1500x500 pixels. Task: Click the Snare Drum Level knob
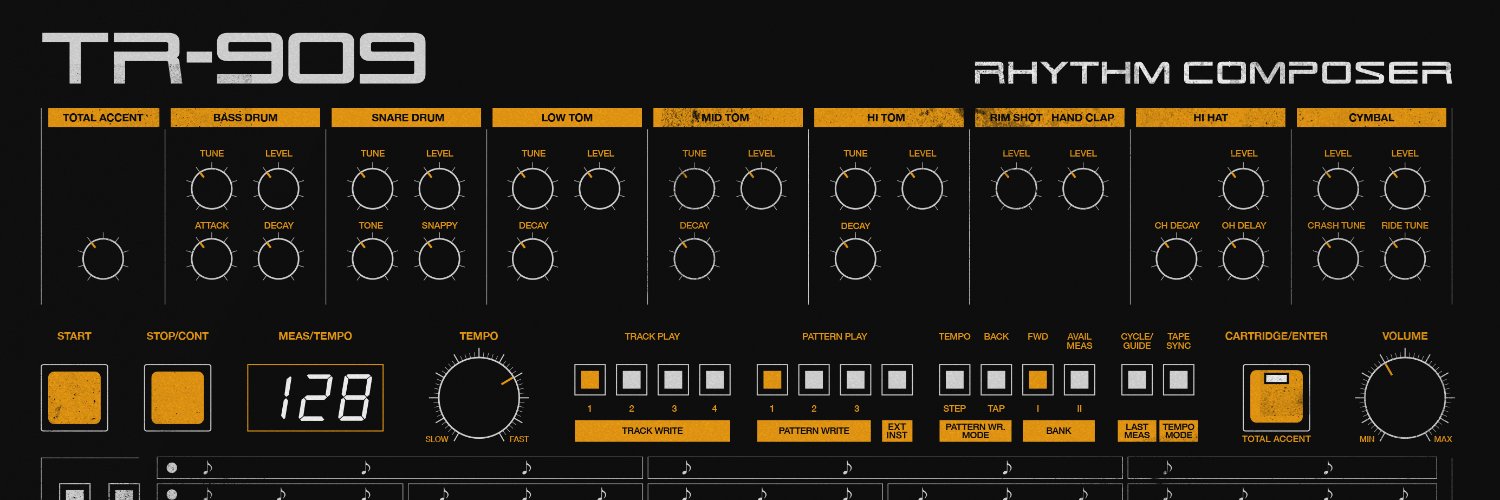tap(439, 188)
